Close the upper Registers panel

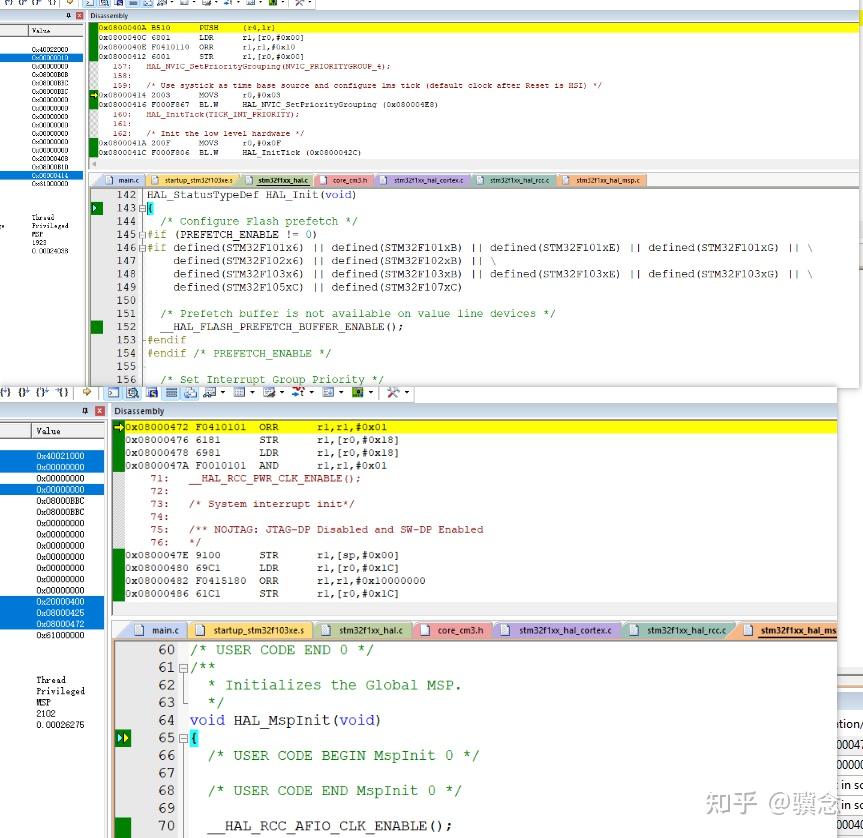coord(79,15)
